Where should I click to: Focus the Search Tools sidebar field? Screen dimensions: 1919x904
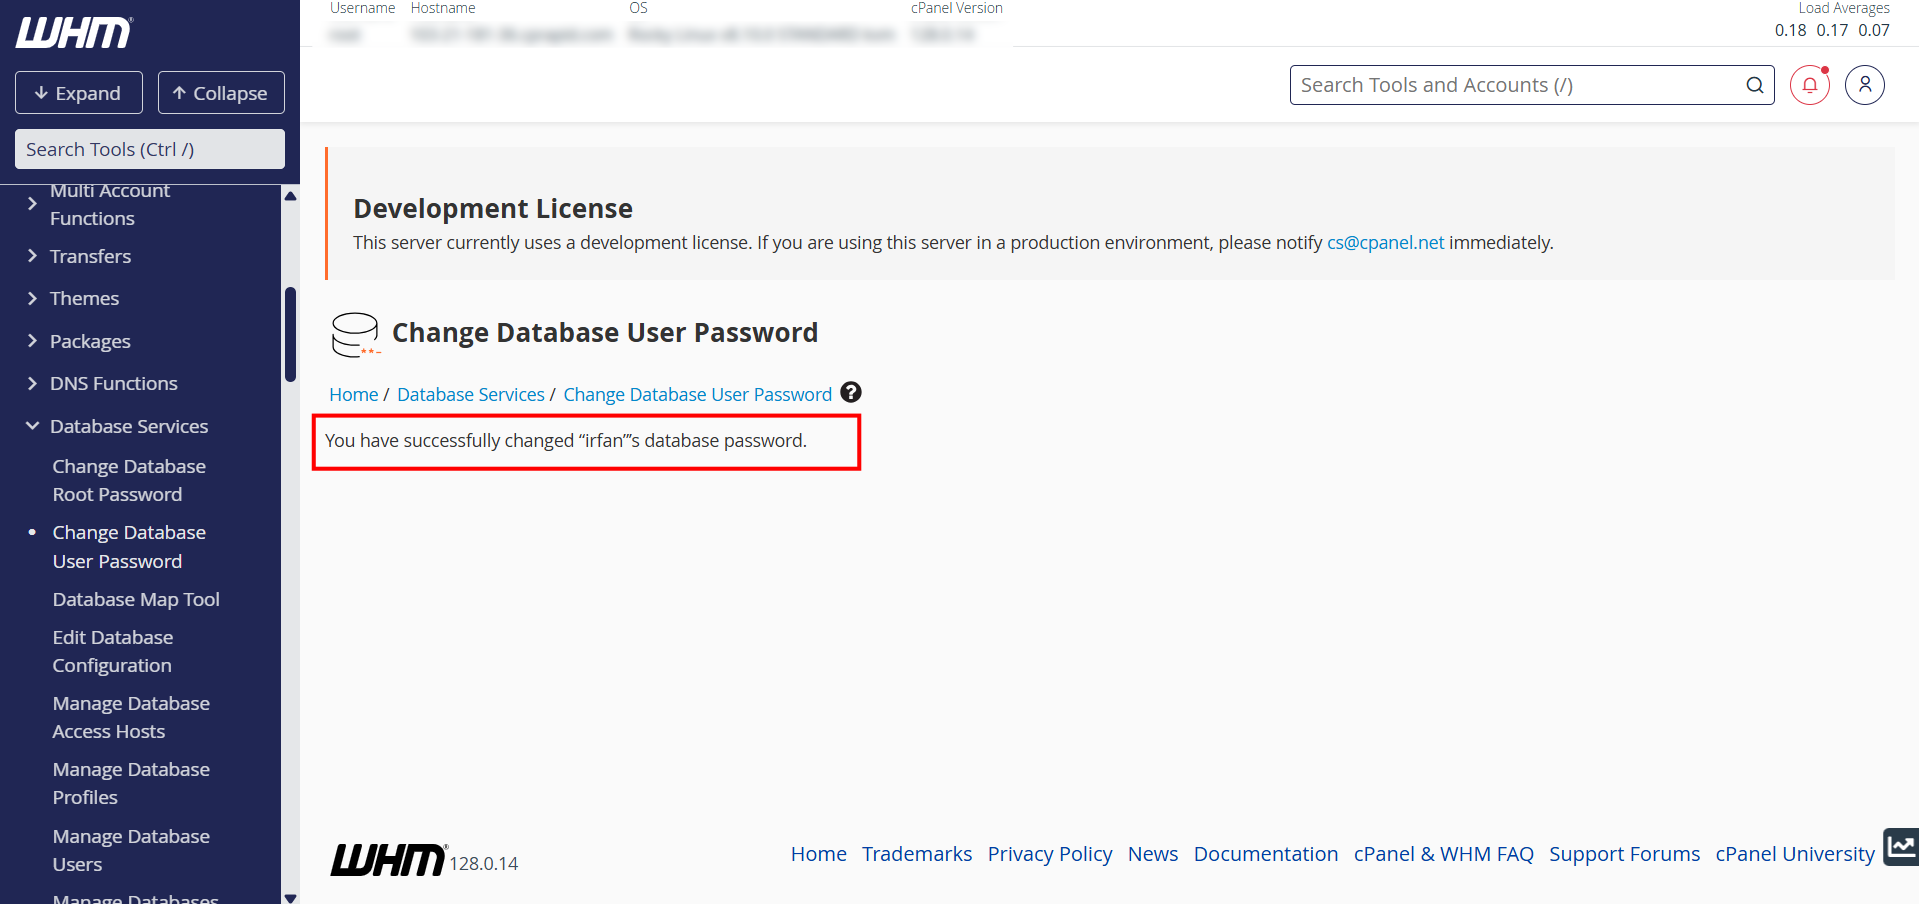[150, 149]
